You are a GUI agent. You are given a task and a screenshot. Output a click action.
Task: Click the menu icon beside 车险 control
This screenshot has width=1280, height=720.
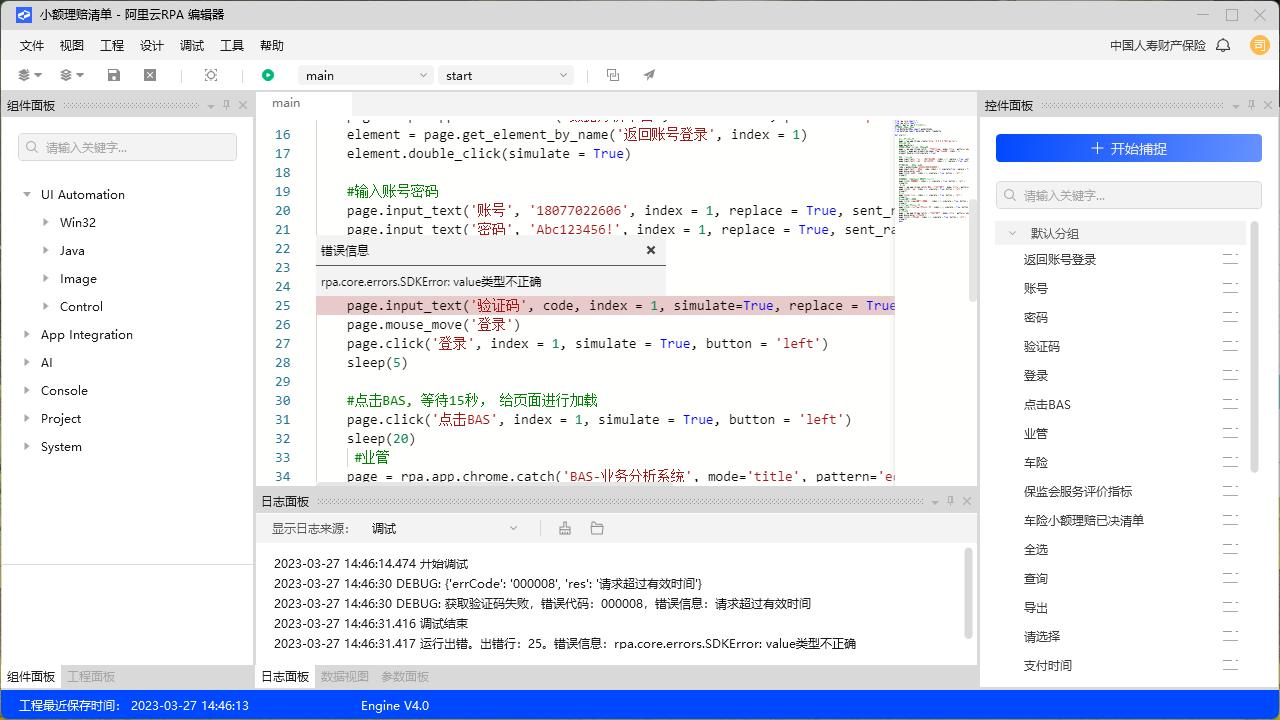click(1231, 463)
